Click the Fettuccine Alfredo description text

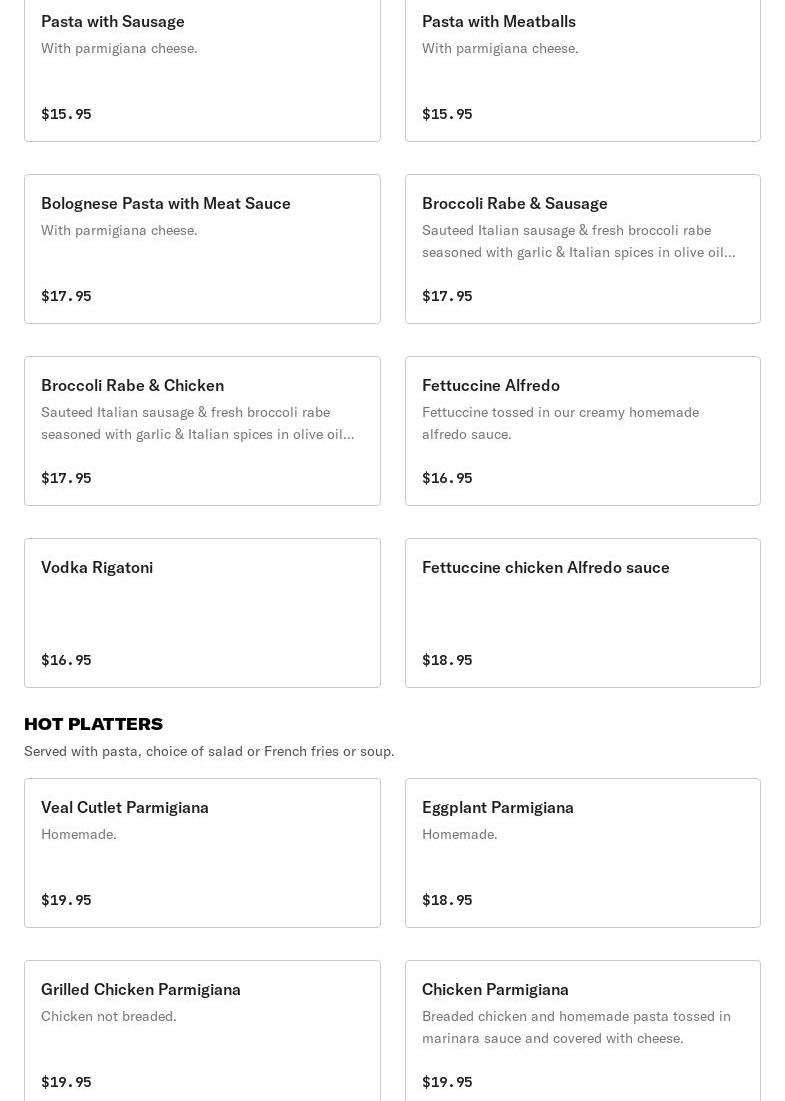[560, 423]
